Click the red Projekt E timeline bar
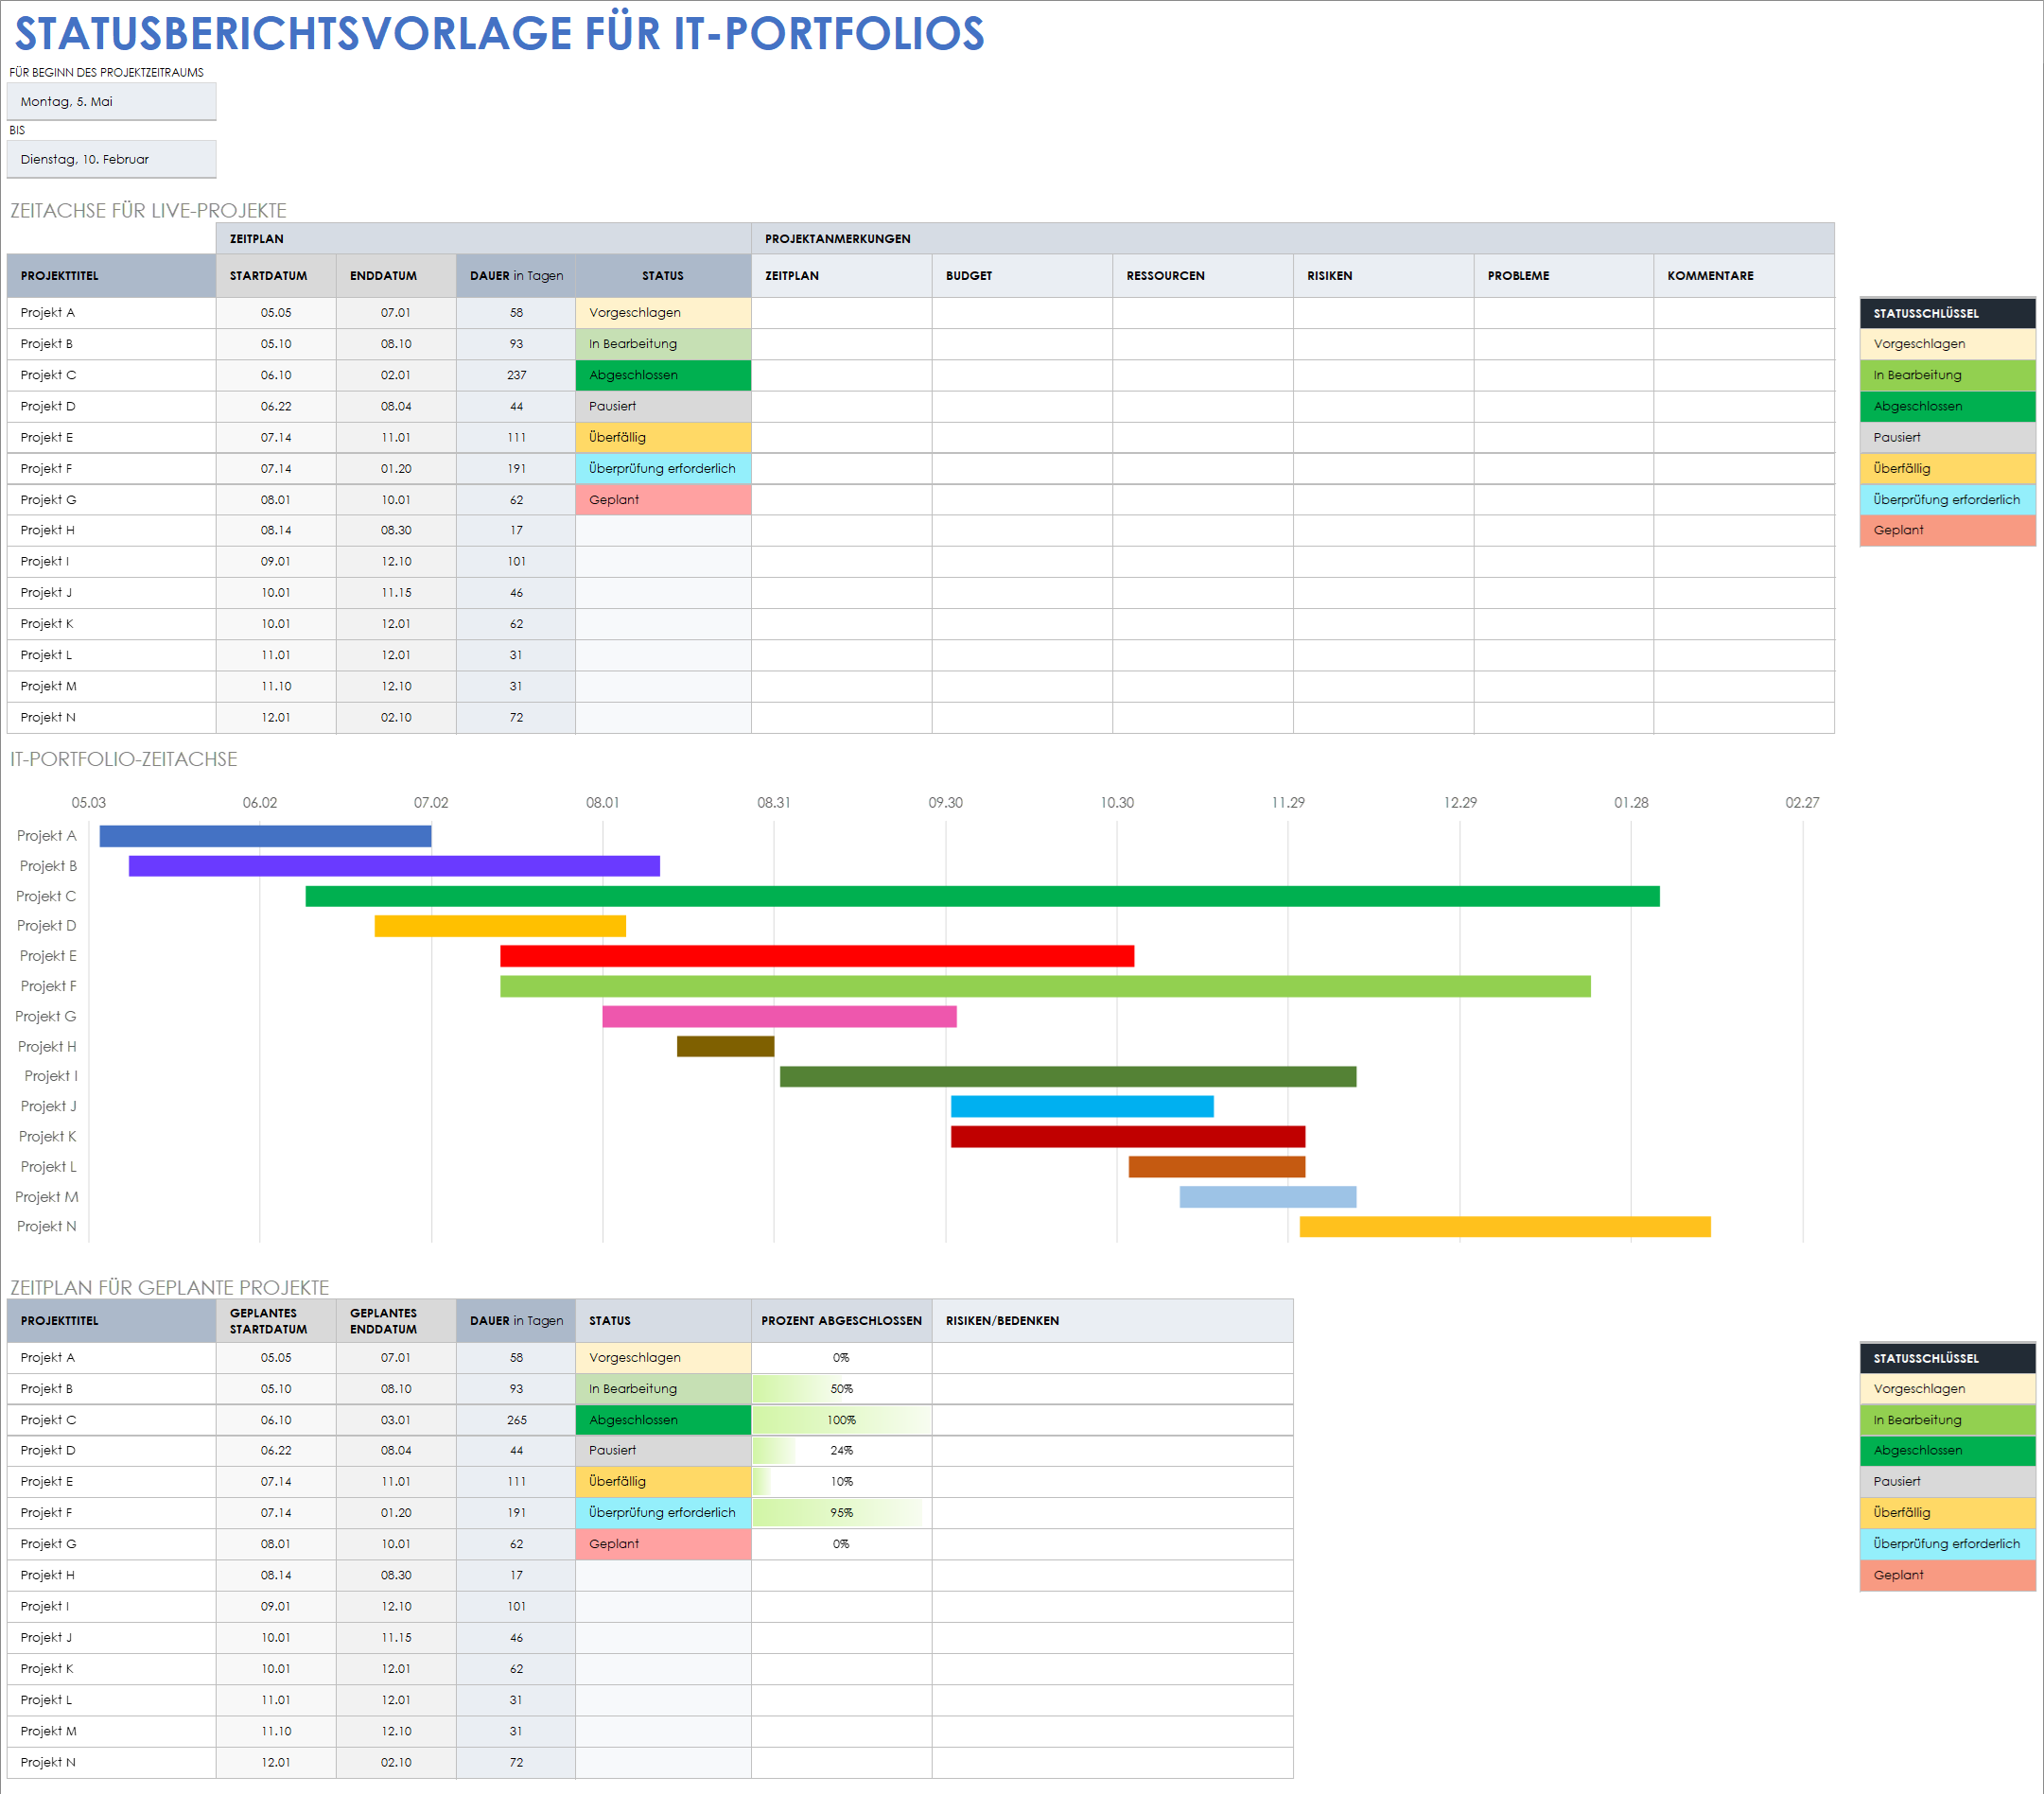The image size is (2044, 1794). pos(817,956)
